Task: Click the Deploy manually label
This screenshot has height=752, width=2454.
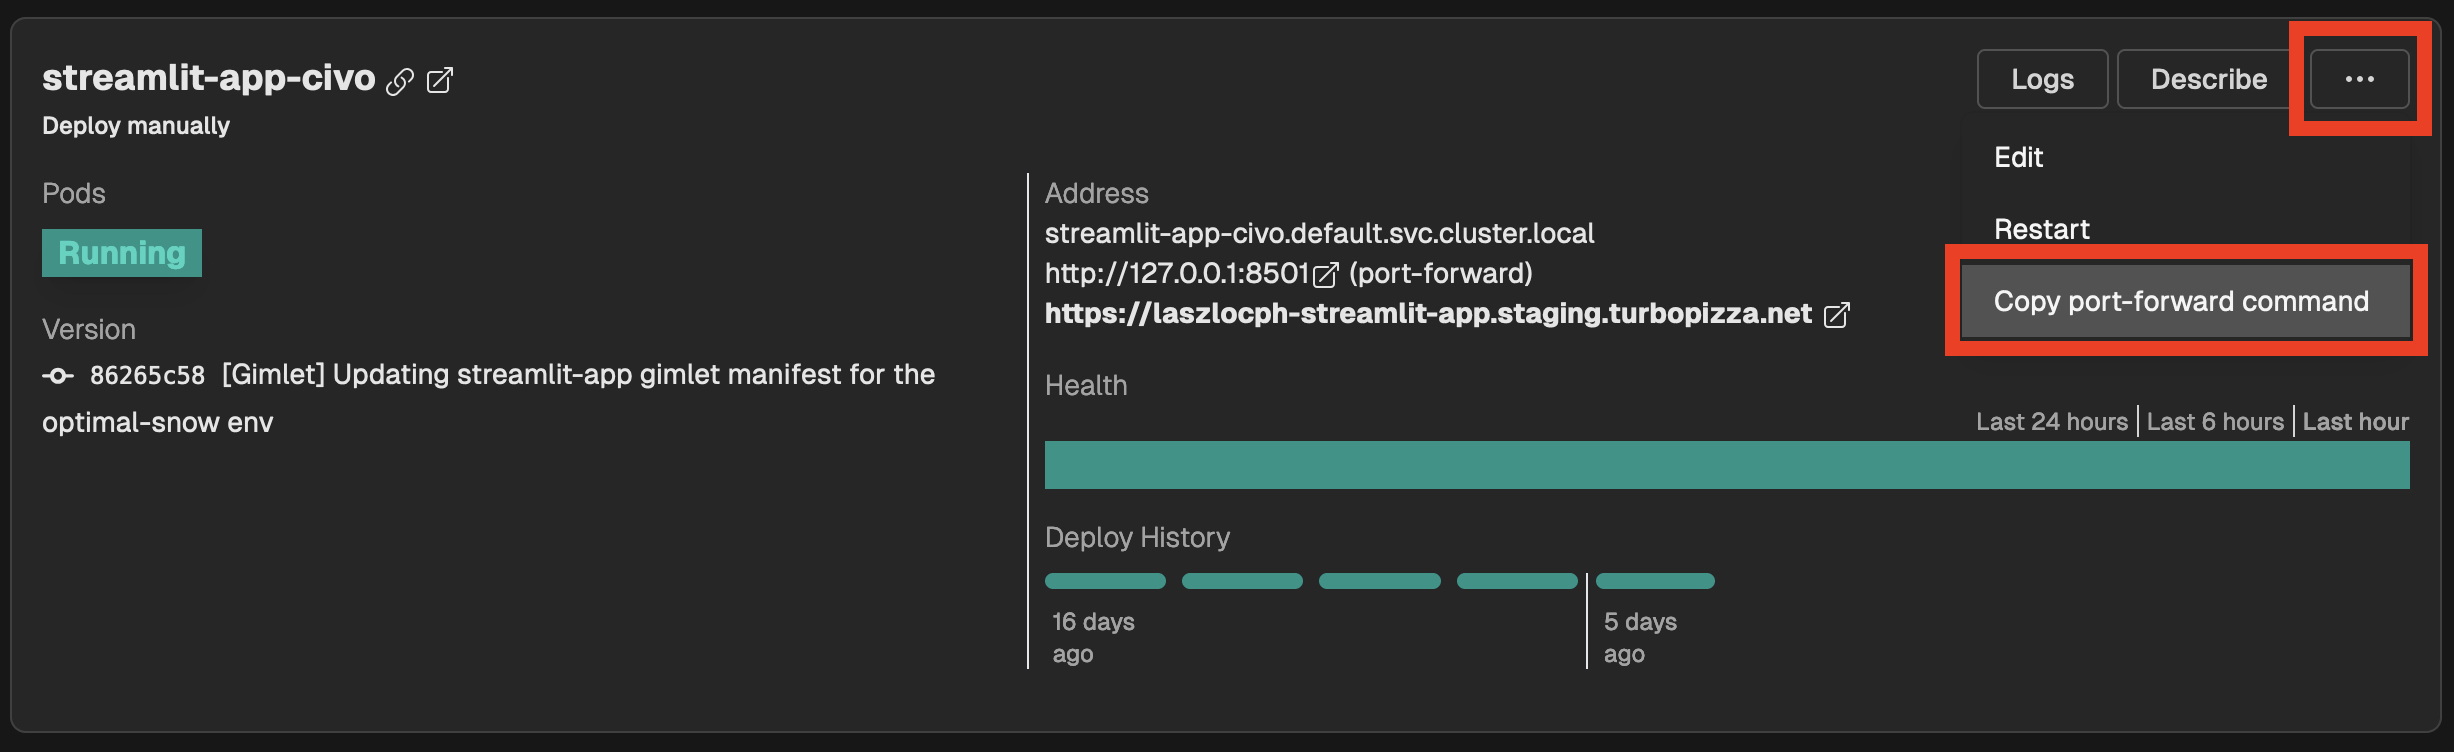Action: coord(136,126)
